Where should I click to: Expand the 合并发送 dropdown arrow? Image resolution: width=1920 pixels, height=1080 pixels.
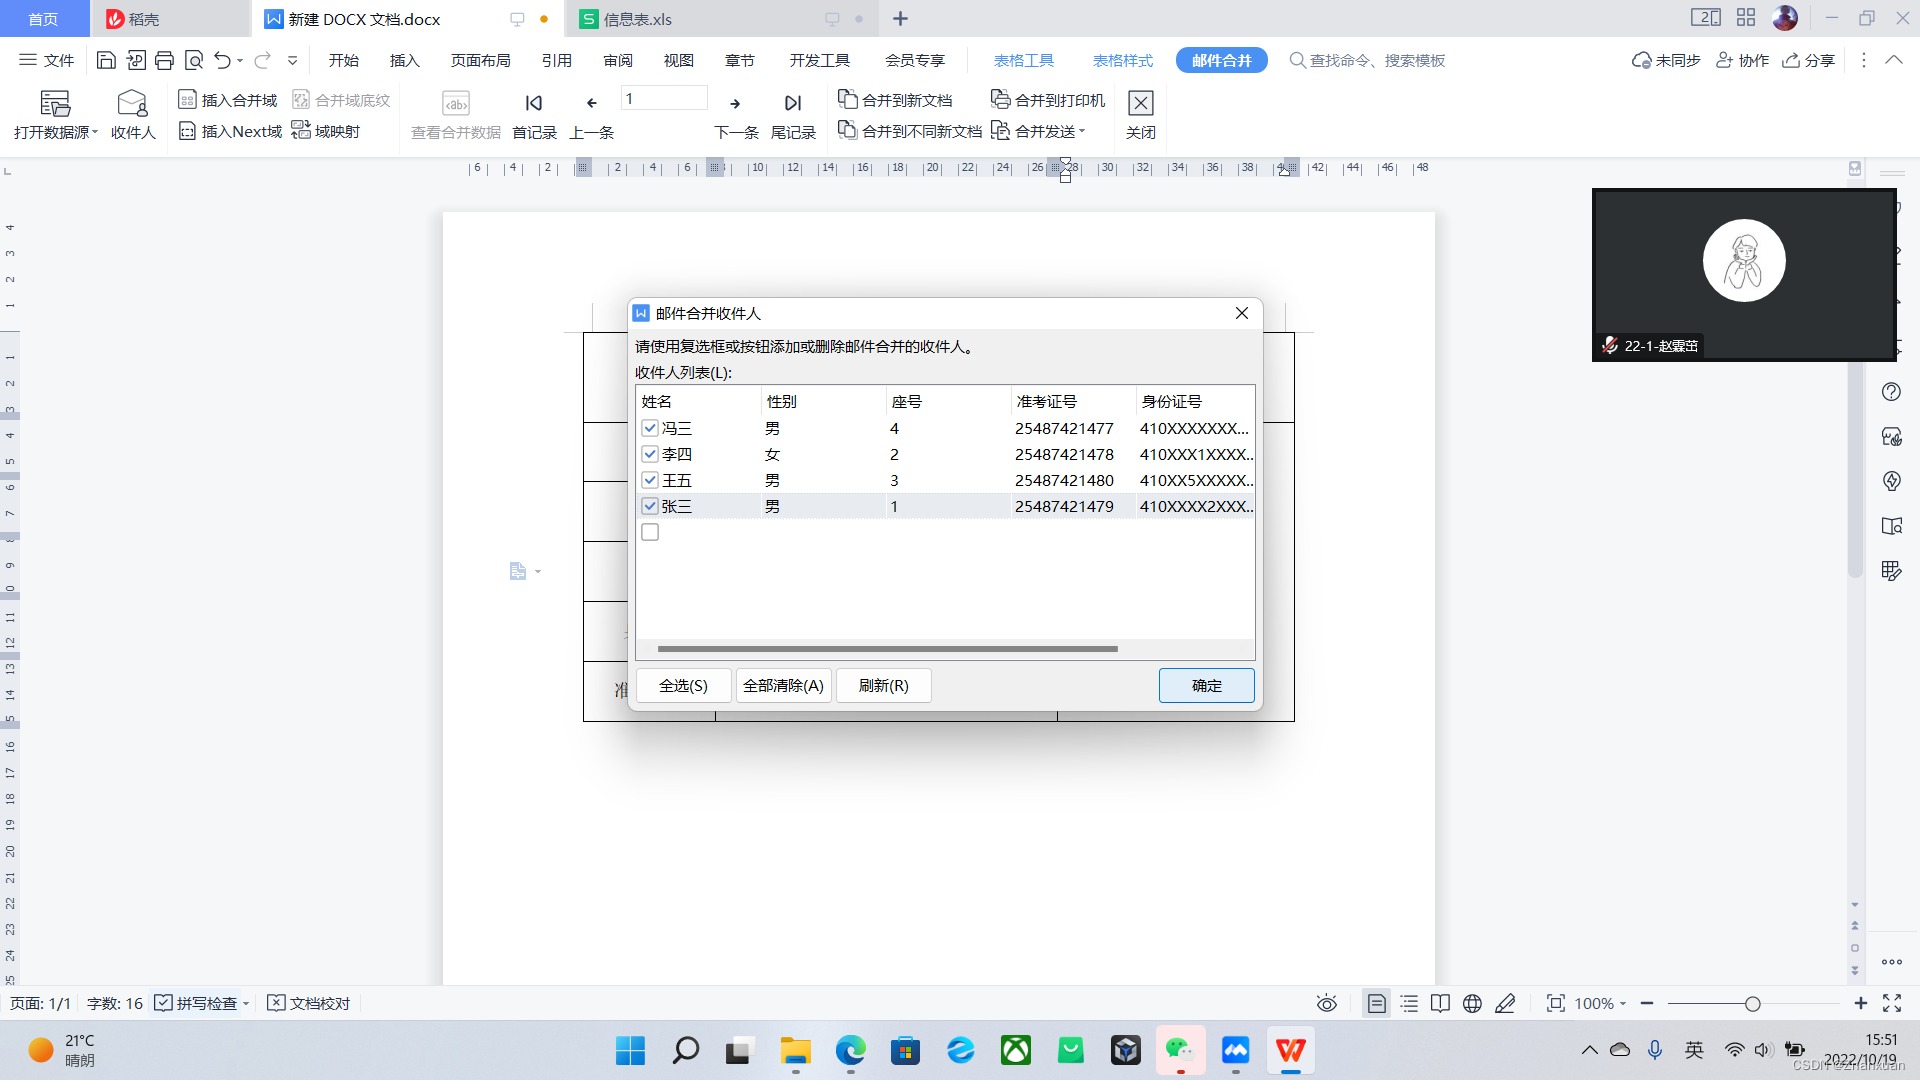1082,131
